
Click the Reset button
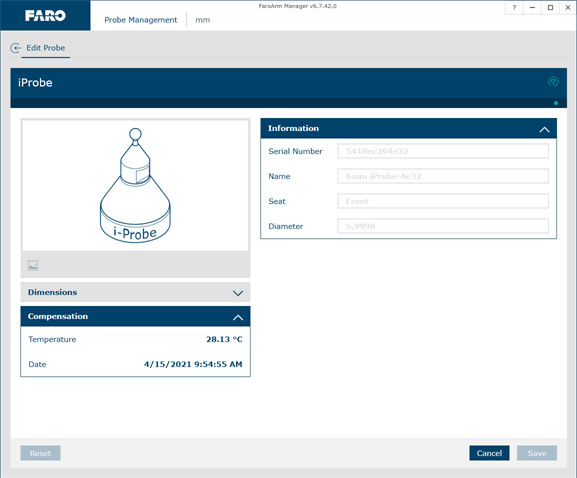40,453
